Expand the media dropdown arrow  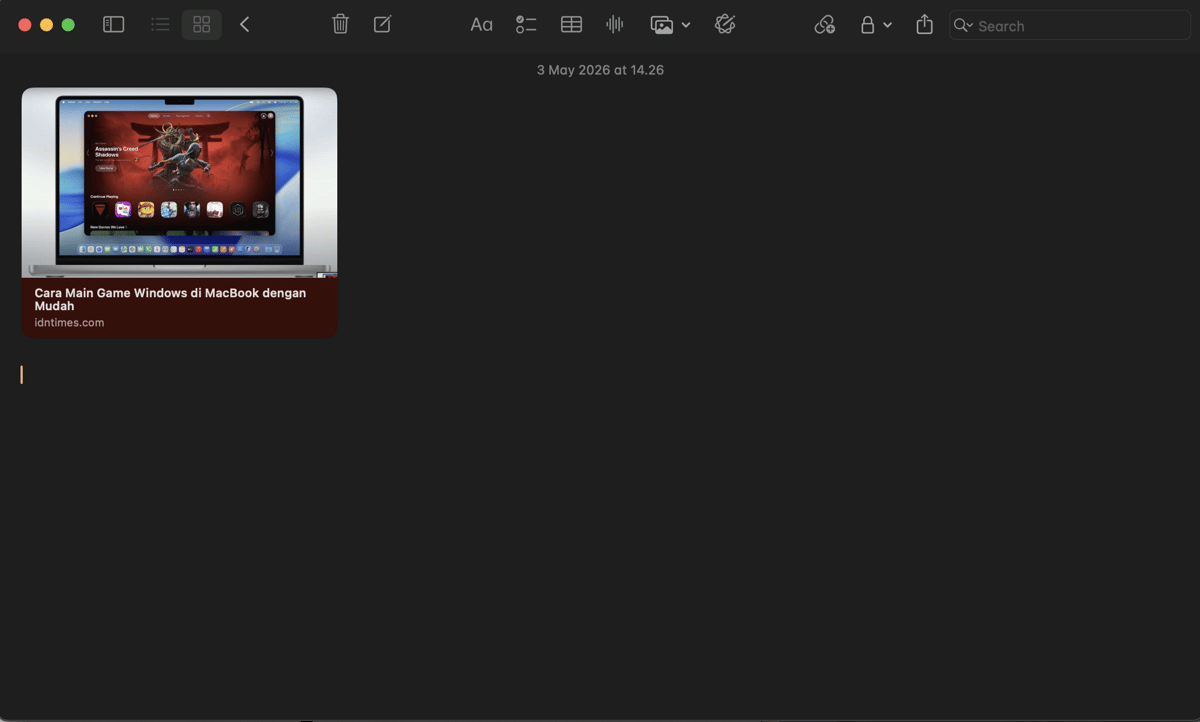686,25
